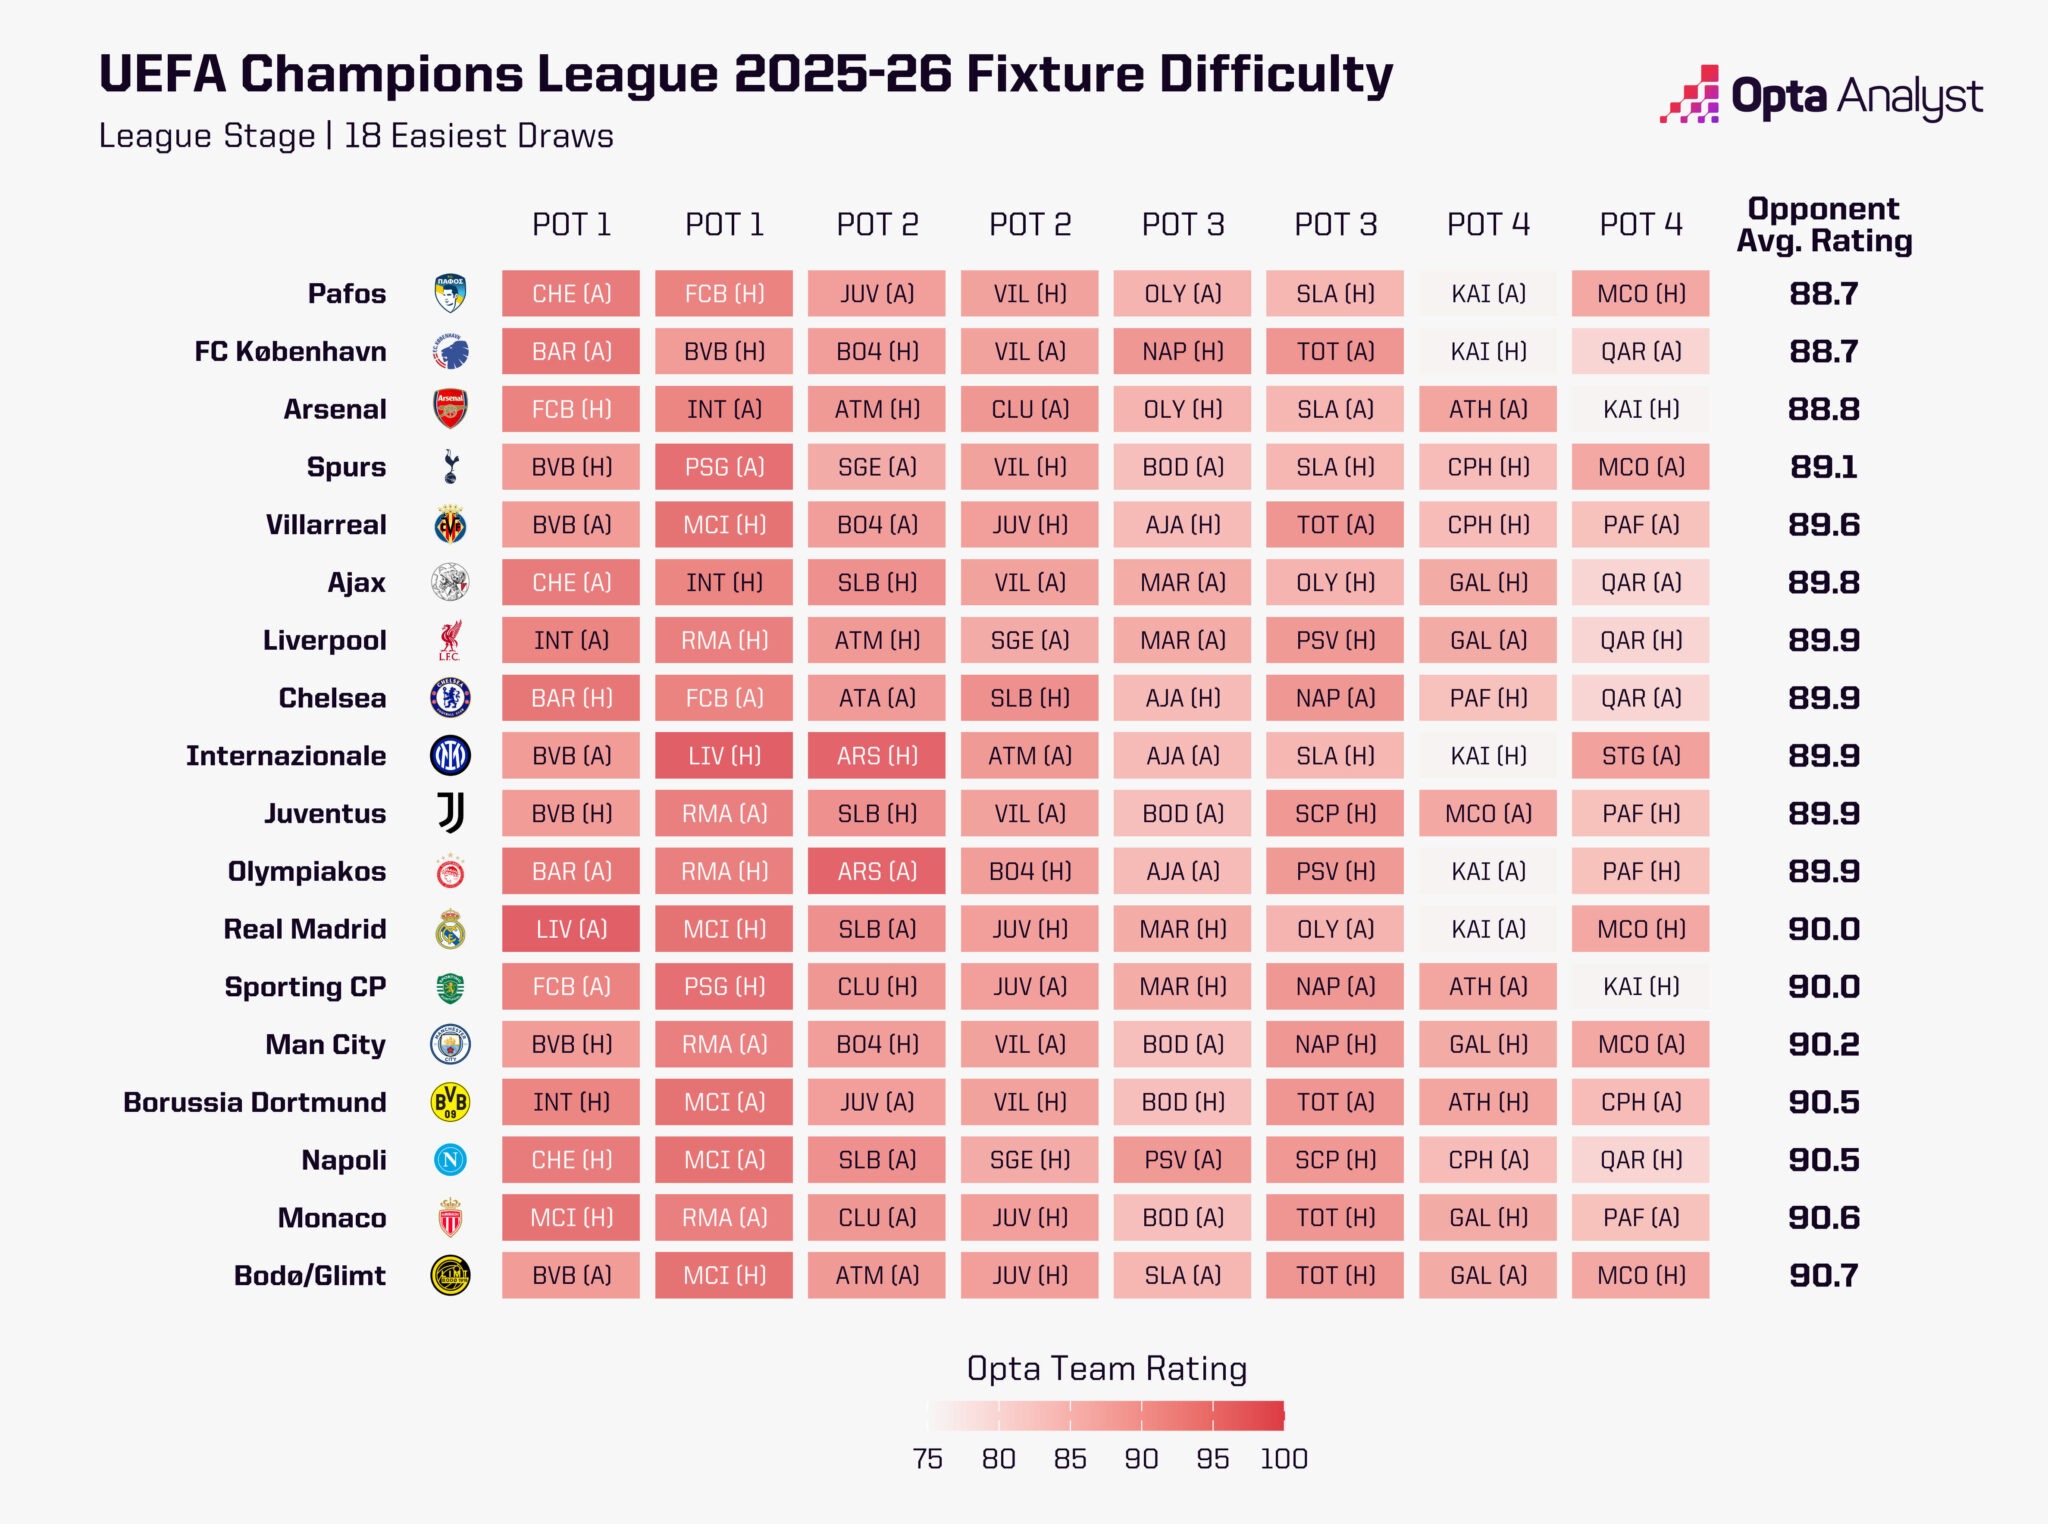The height and width of the screenshot is (1524, 2048).
Task: Click the Bodø/Glimt club crest
Action: 450,1276
